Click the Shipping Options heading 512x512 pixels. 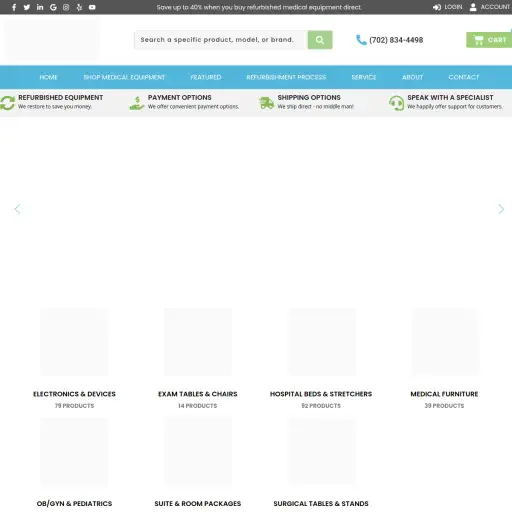[x=309, y=97]
